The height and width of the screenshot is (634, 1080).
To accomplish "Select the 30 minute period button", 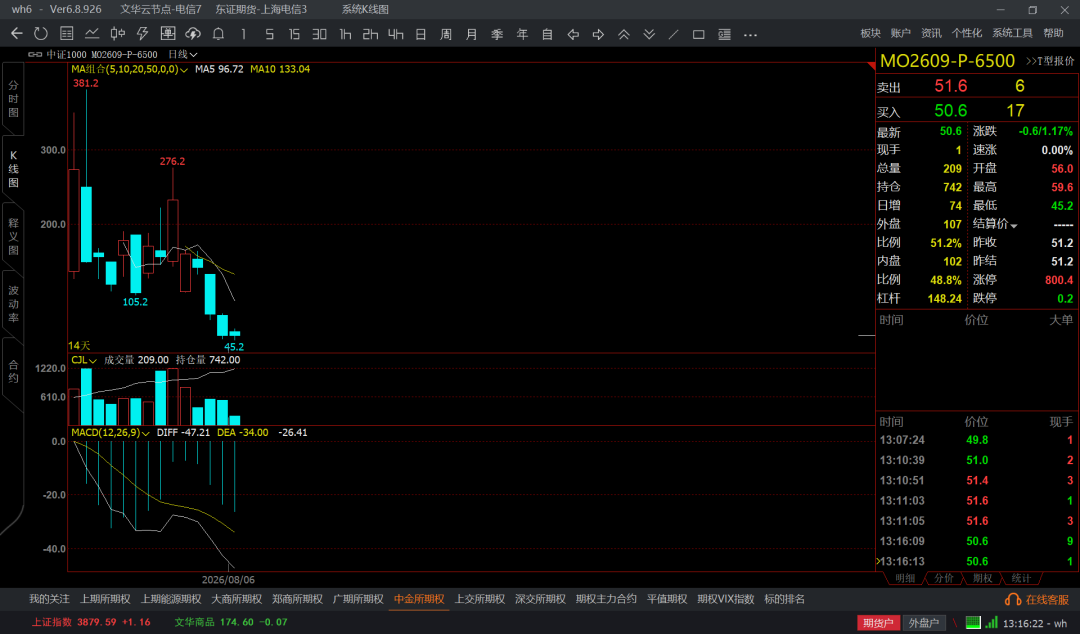I will (x=320, y=34).
